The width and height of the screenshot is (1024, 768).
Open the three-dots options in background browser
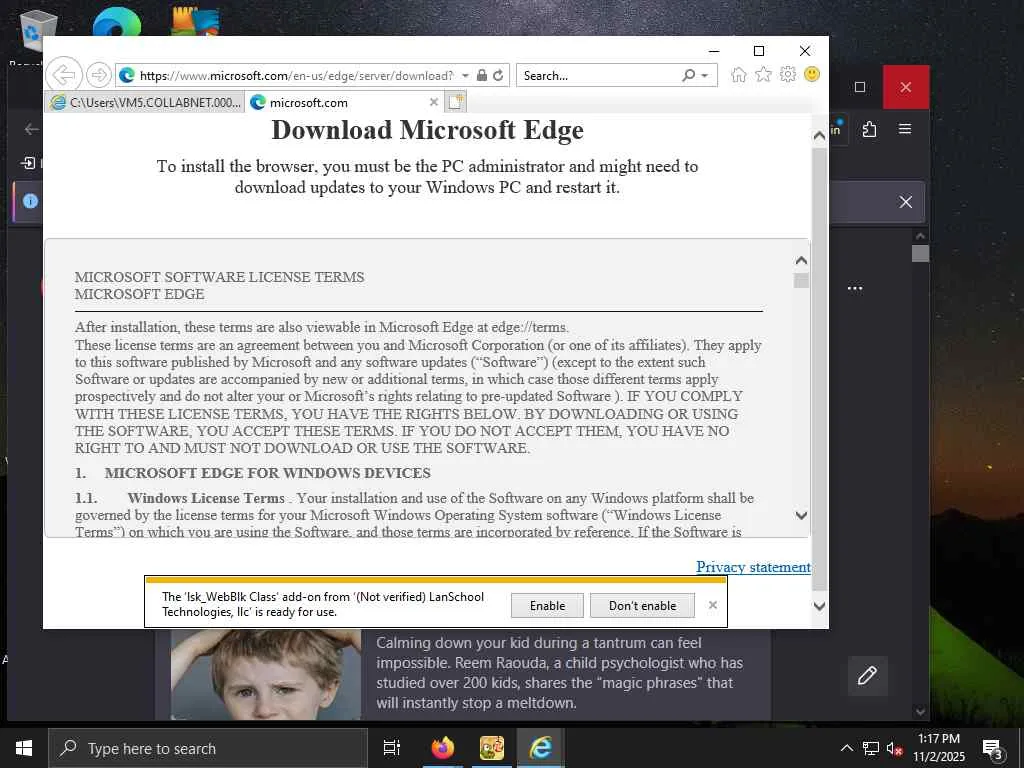pos(855,288)
